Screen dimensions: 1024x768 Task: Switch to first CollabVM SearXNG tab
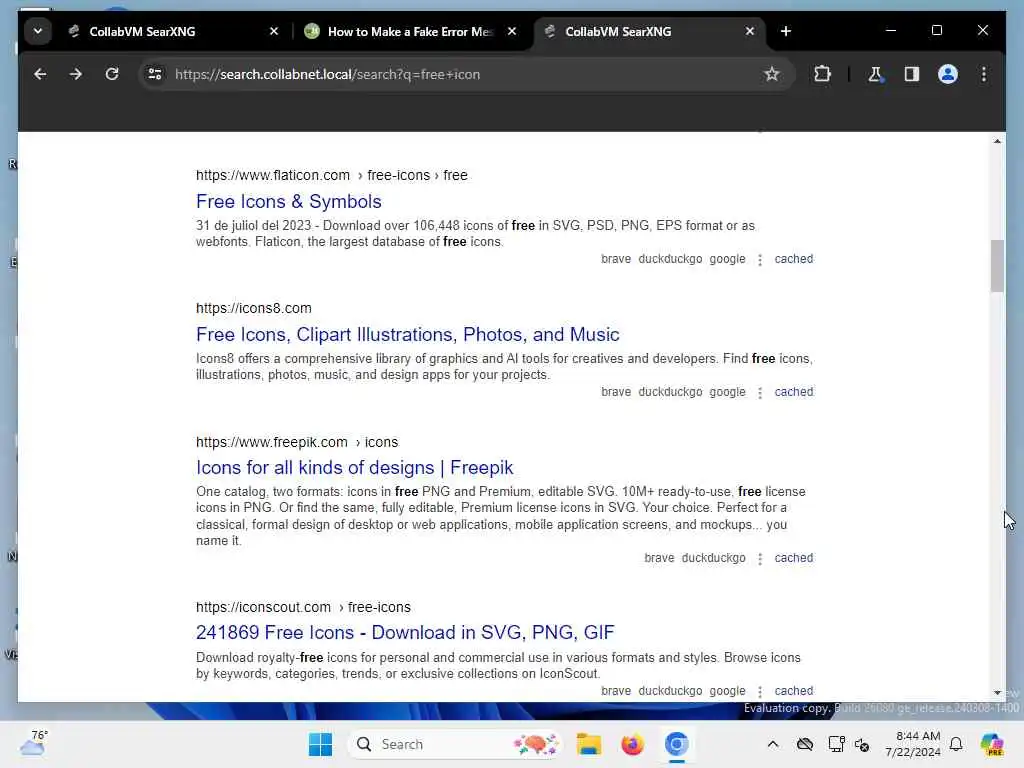(x=173, y=31)
